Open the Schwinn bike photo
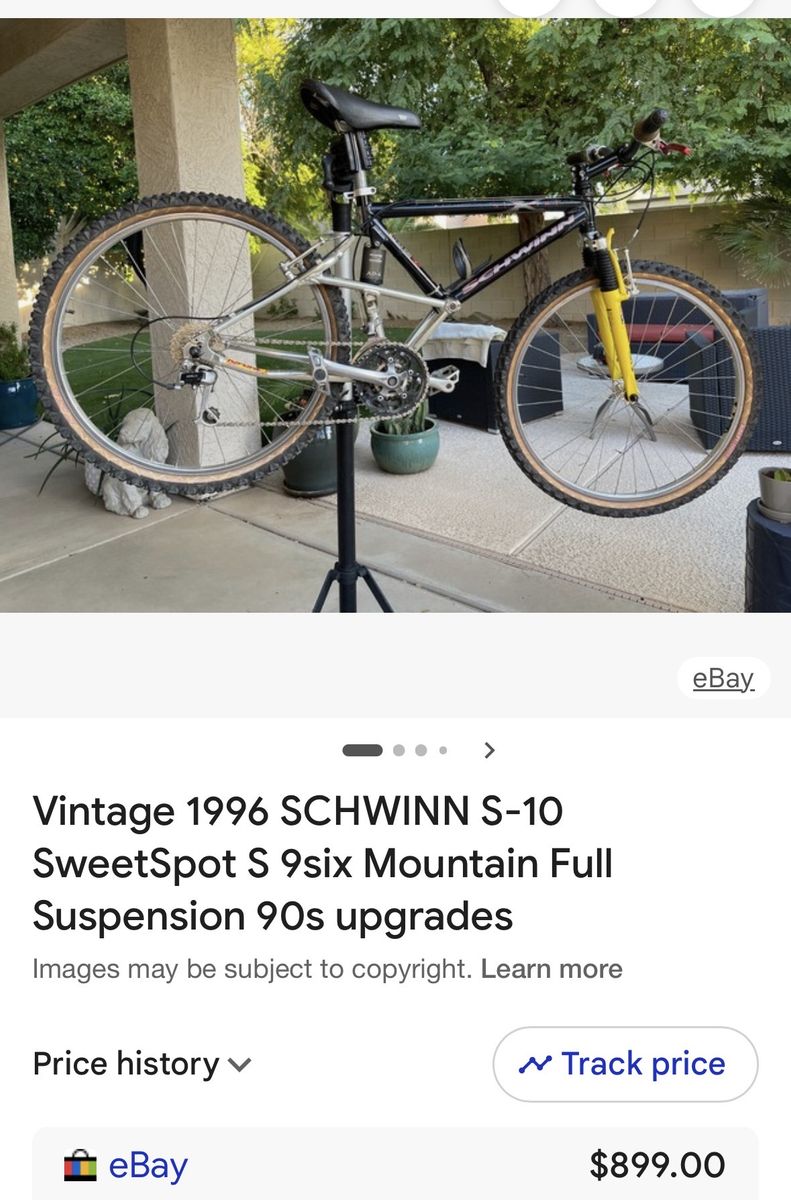The height and width of the screenshot is (1200, 791). (x=395, y=315)
